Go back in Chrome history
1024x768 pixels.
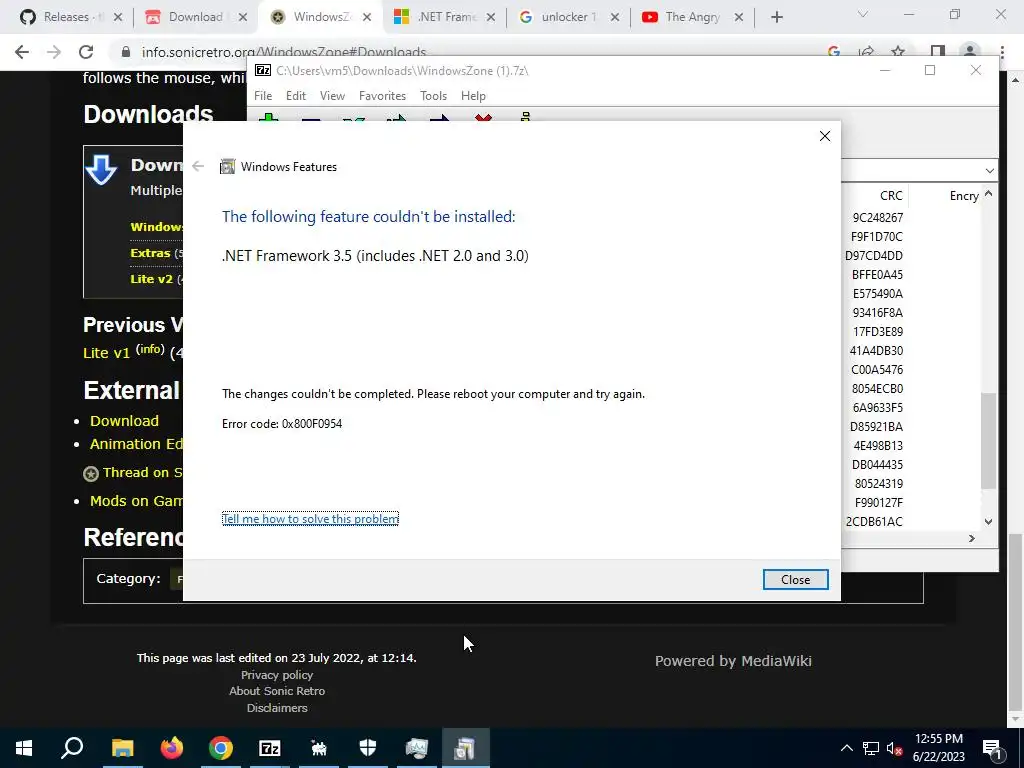22,52
